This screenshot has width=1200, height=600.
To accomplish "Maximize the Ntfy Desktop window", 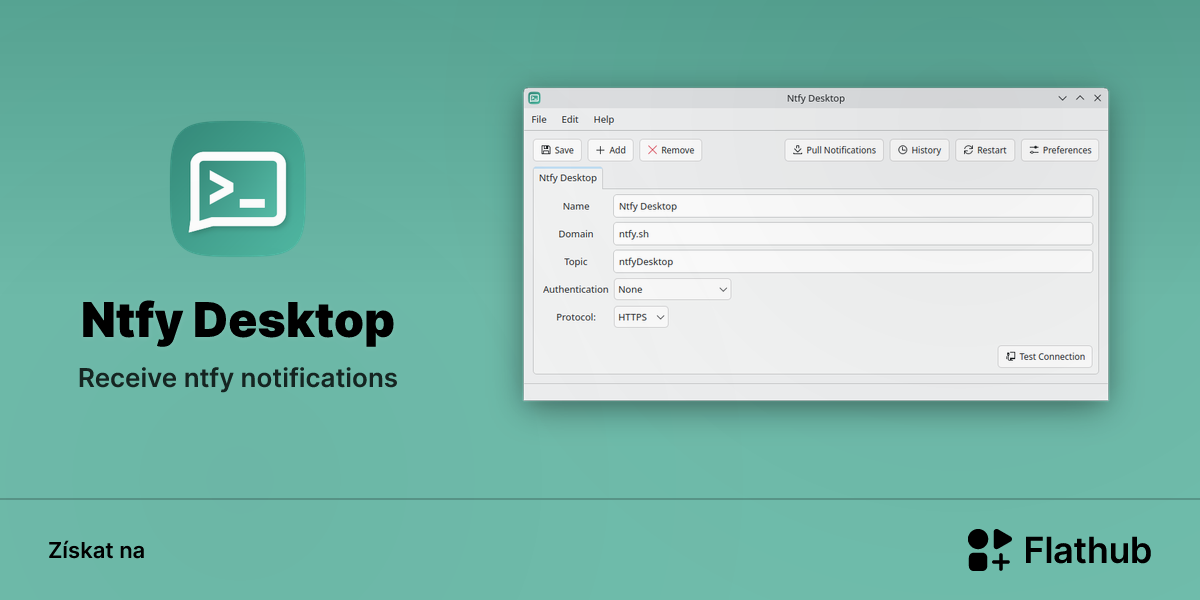I will 1080,98.
